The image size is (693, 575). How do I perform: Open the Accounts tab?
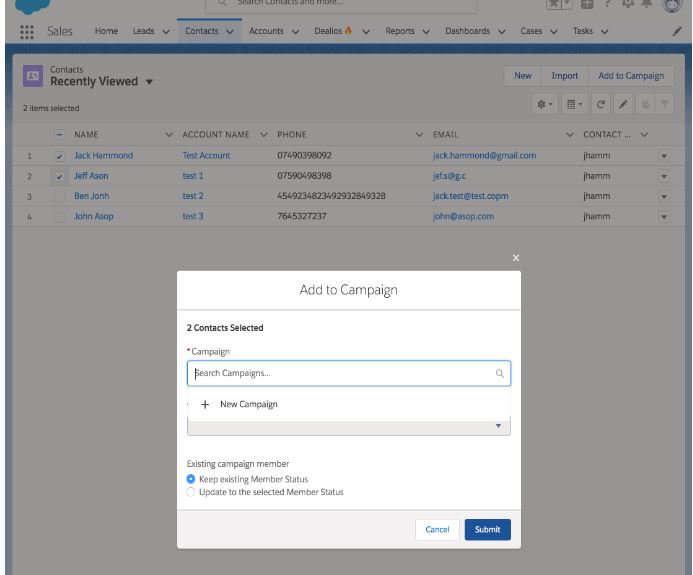(x=266, y=31)
